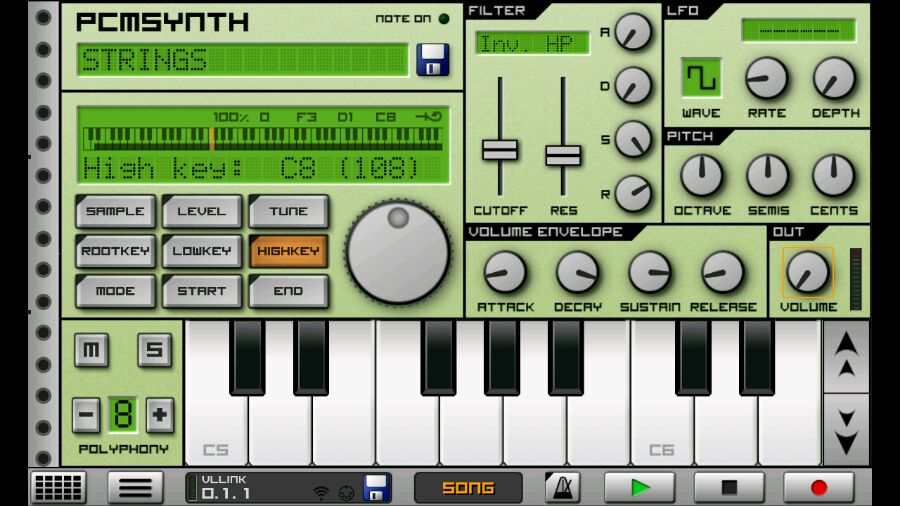Click the filter envelope S knob
The image size is (900, 506).
point(633,139)
